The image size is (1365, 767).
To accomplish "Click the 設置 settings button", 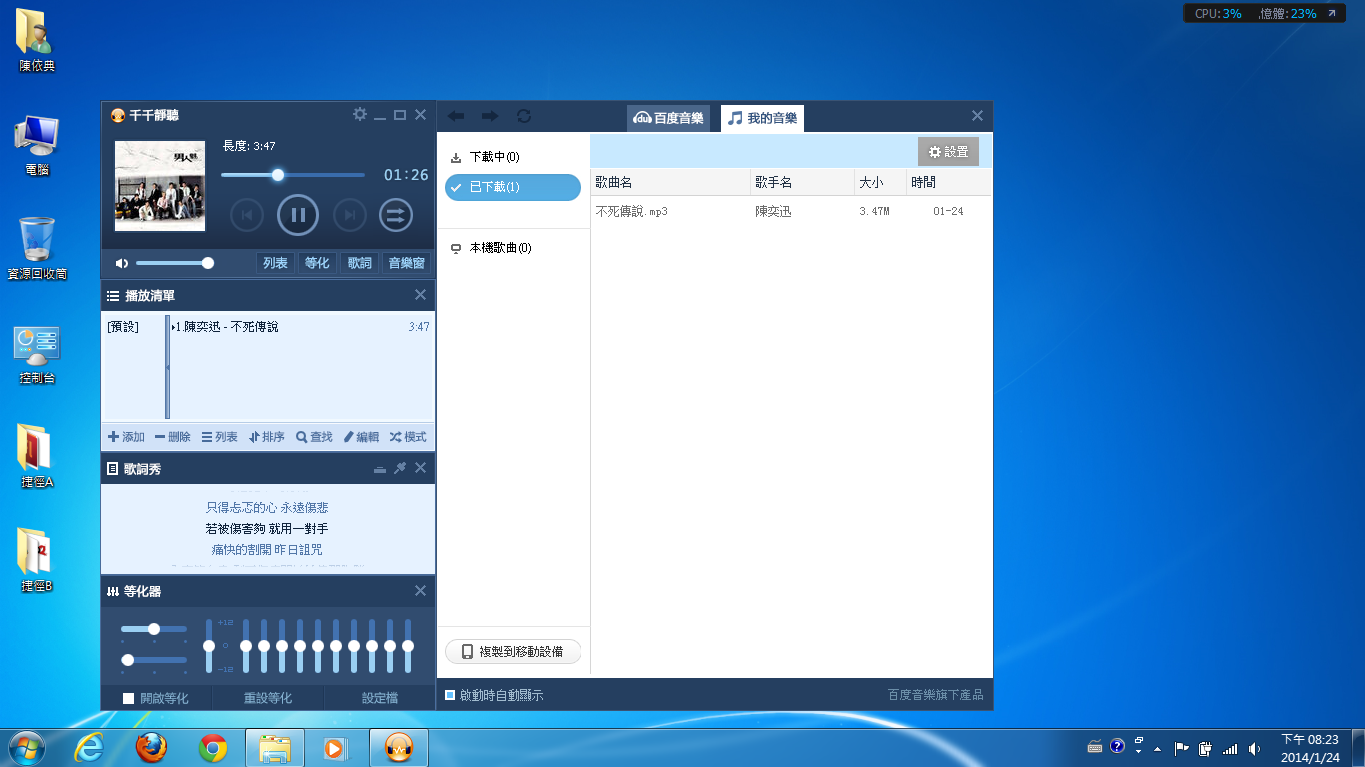I will [x=948, y=151].
